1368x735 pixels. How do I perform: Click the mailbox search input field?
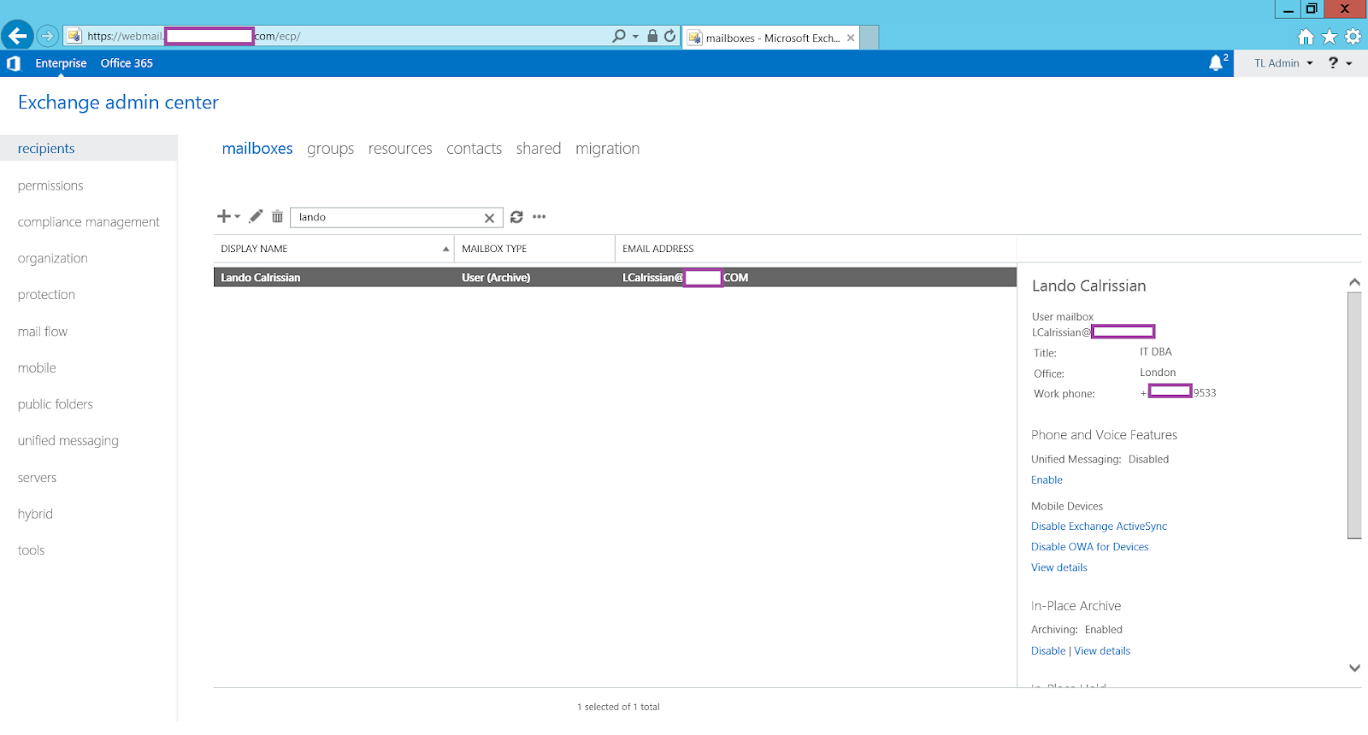point(385,217)
